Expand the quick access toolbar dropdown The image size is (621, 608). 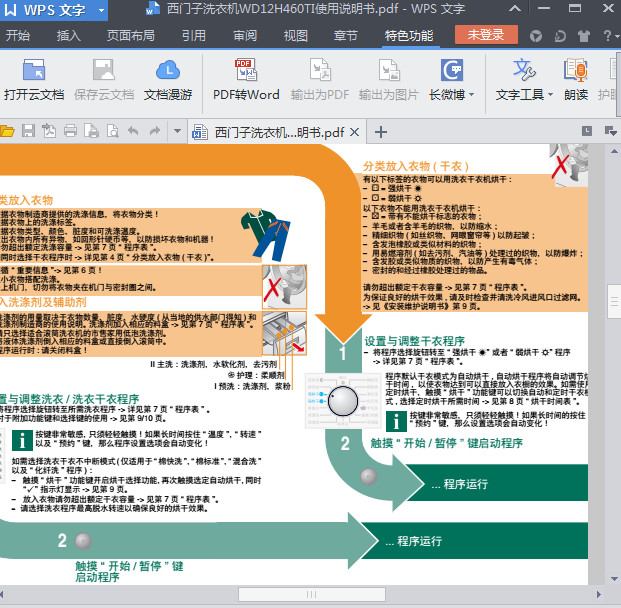click(x=177, y=131)
